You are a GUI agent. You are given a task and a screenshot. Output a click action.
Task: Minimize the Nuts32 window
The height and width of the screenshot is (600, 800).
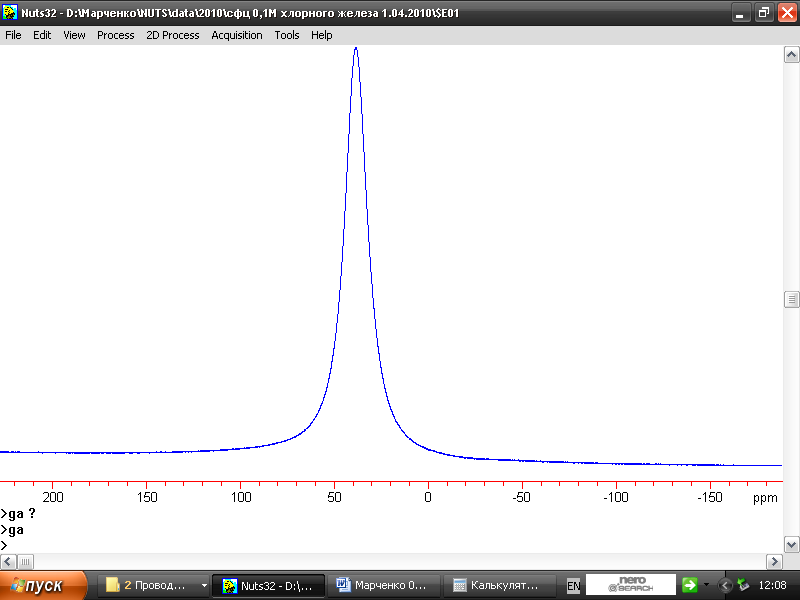(x=740, y=13)
